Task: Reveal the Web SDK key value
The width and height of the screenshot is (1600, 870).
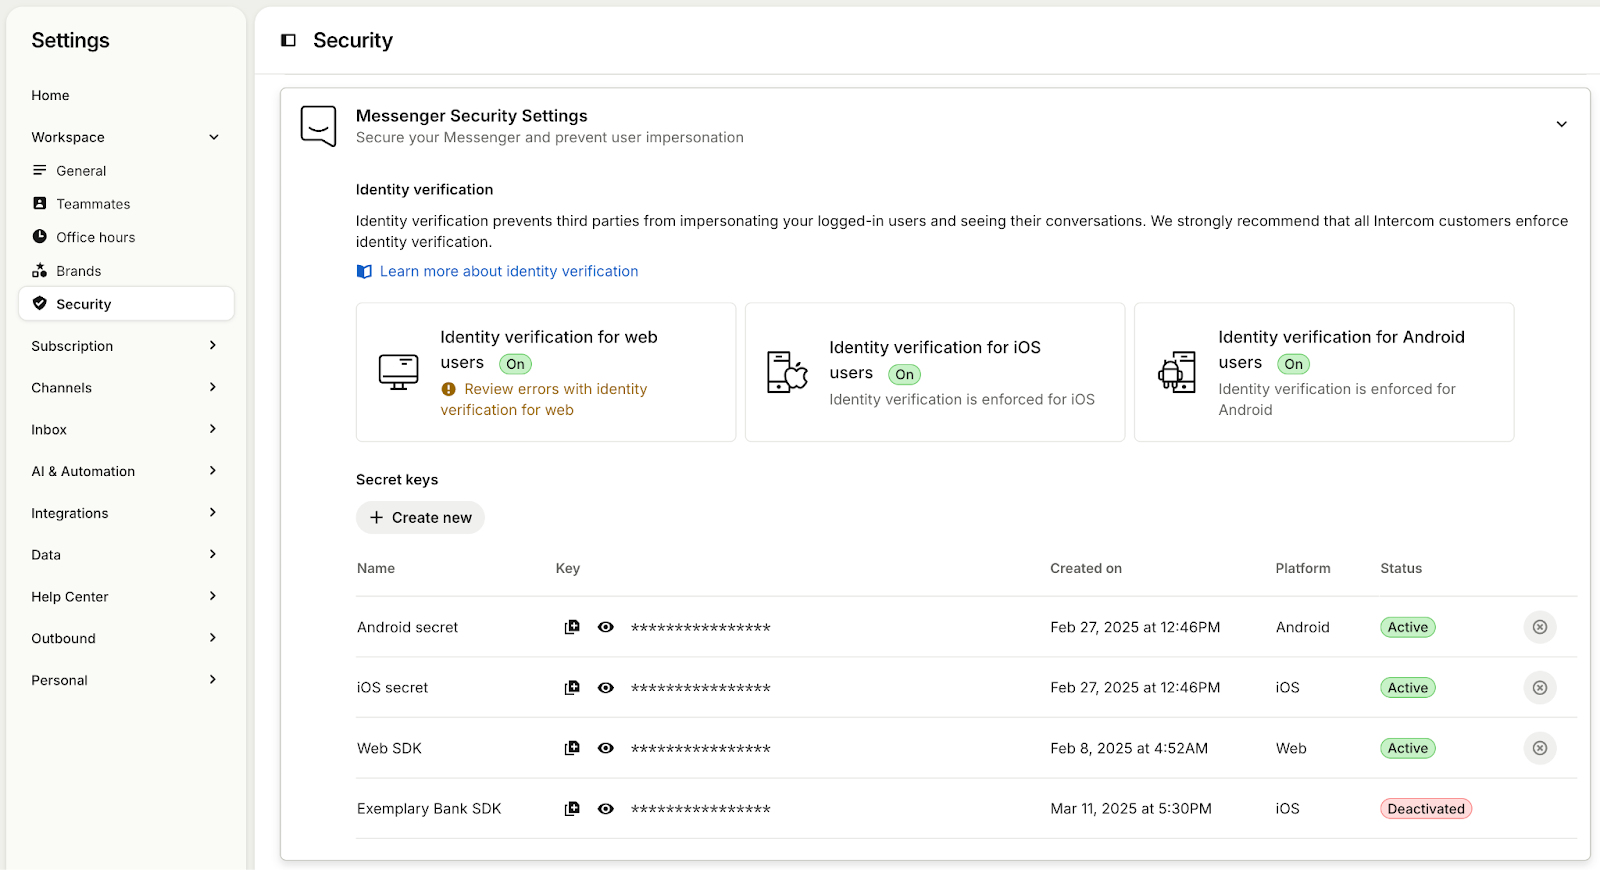Action: [605, 748]
